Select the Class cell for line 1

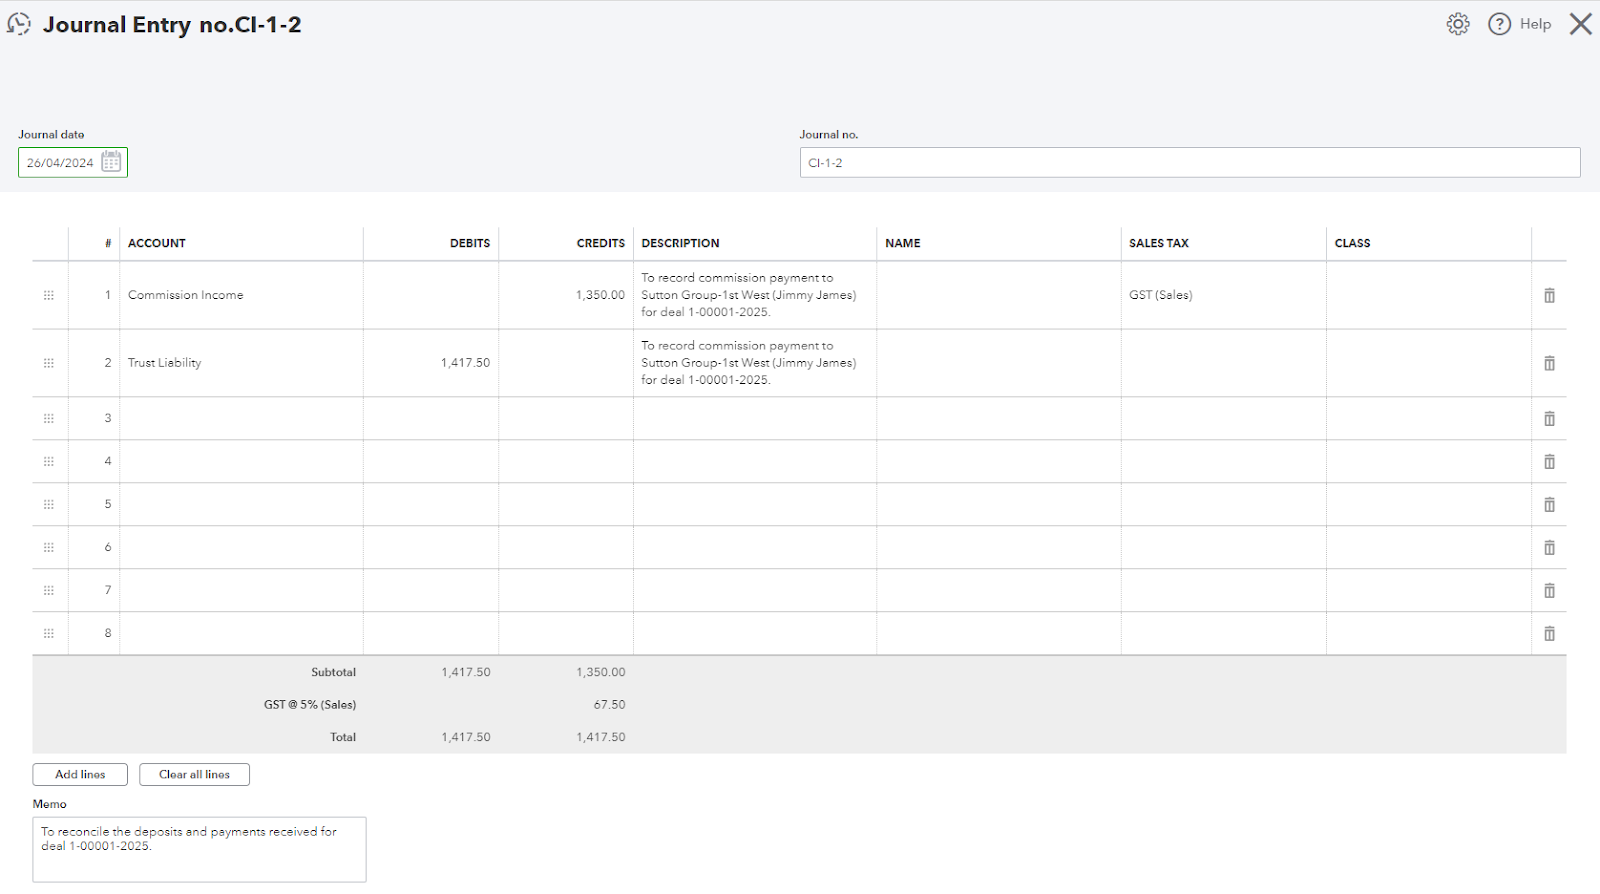(x=1428, y=295)
